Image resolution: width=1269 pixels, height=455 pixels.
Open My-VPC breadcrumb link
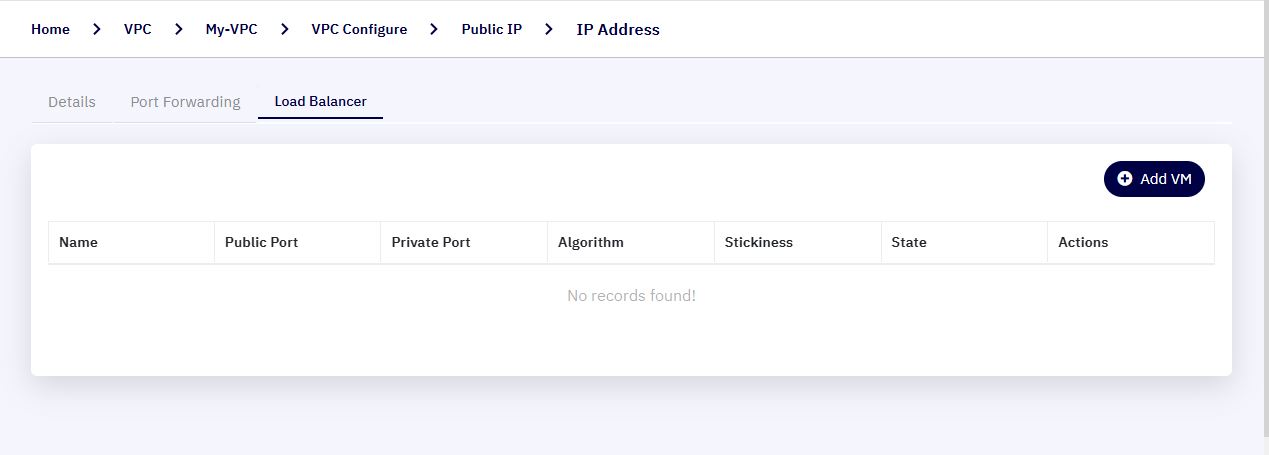tap(232, 29)
